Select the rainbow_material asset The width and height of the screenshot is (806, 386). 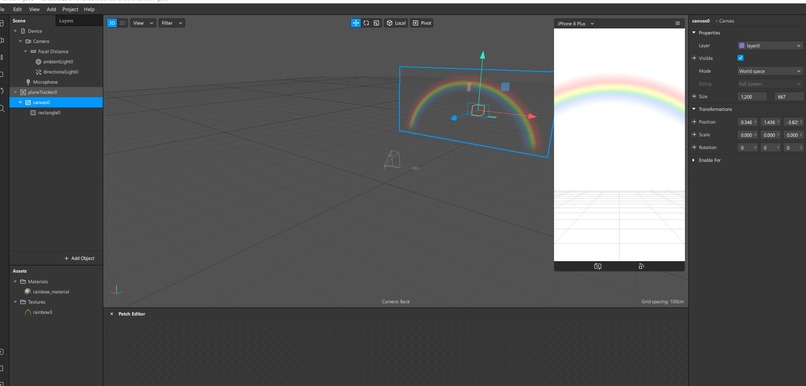click(x=50, y=292)
